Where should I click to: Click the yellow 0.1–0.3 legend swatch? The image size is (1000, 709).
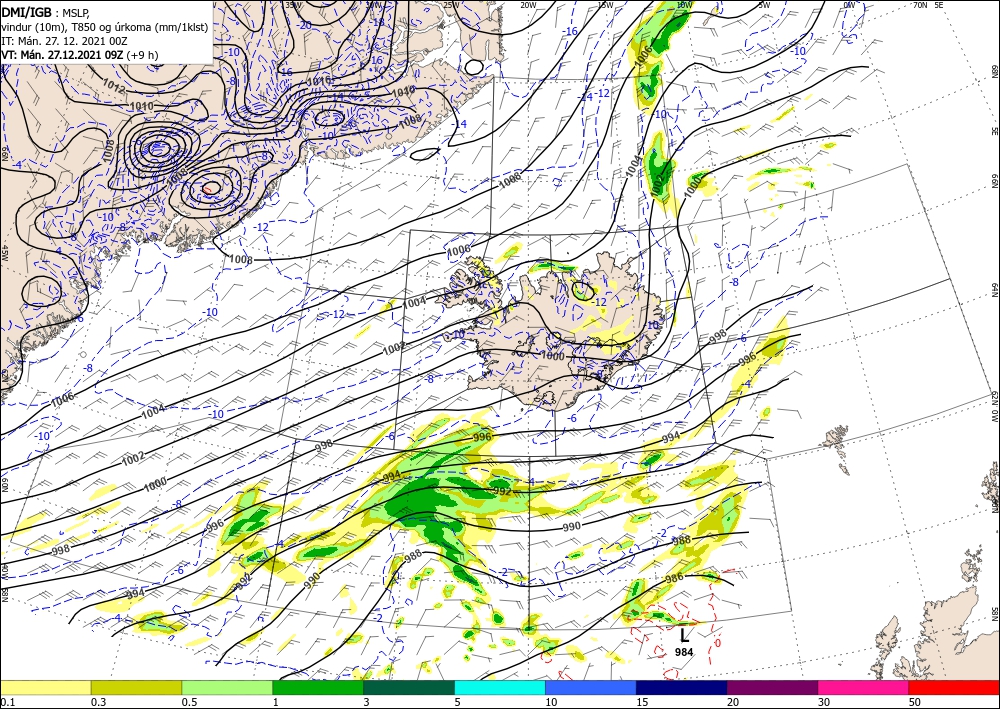pyautogui.click(x=46, y=687)
